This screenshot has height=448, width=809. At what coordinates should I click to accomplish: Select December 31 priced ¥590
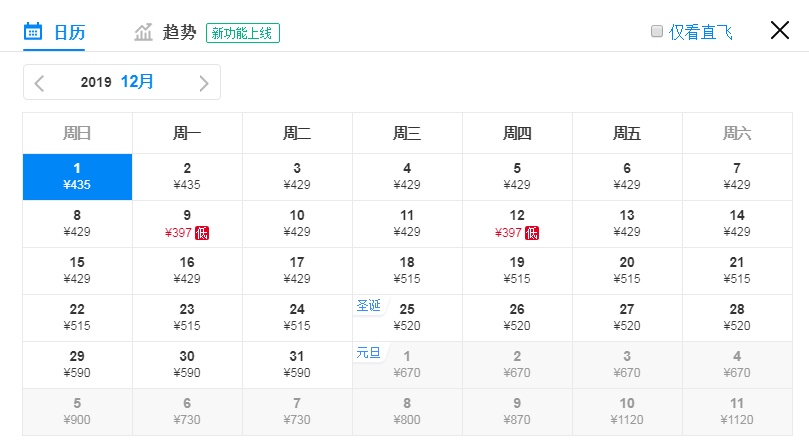(x=297, y=365)
